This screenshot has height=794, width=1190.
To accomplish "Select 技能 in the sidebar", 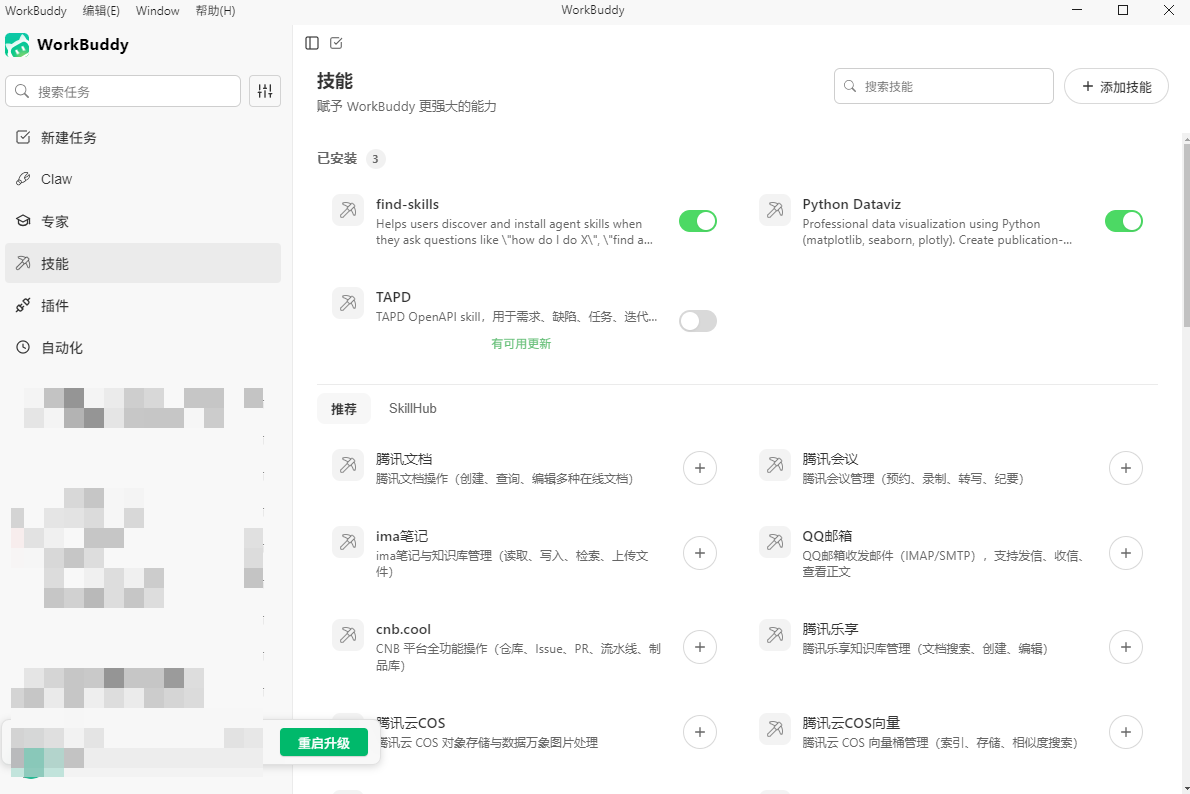I will (x=143, y=263).
